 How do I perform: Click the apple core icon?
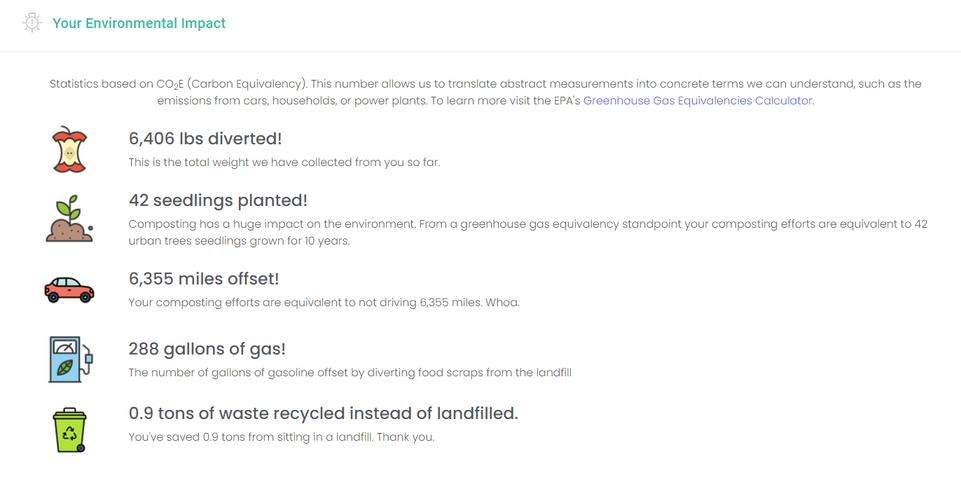[69, 149]
